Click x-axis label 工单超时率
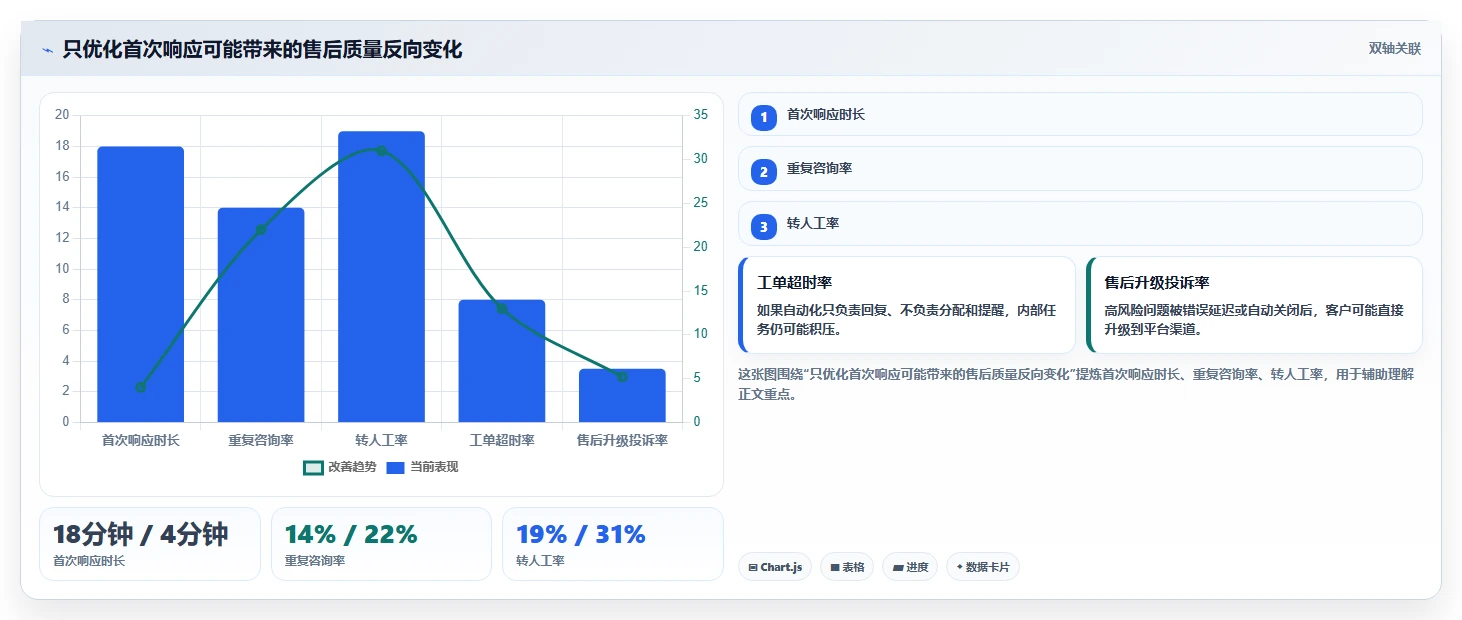Viewport: 1462px width, 620px height. pos(502,440)
